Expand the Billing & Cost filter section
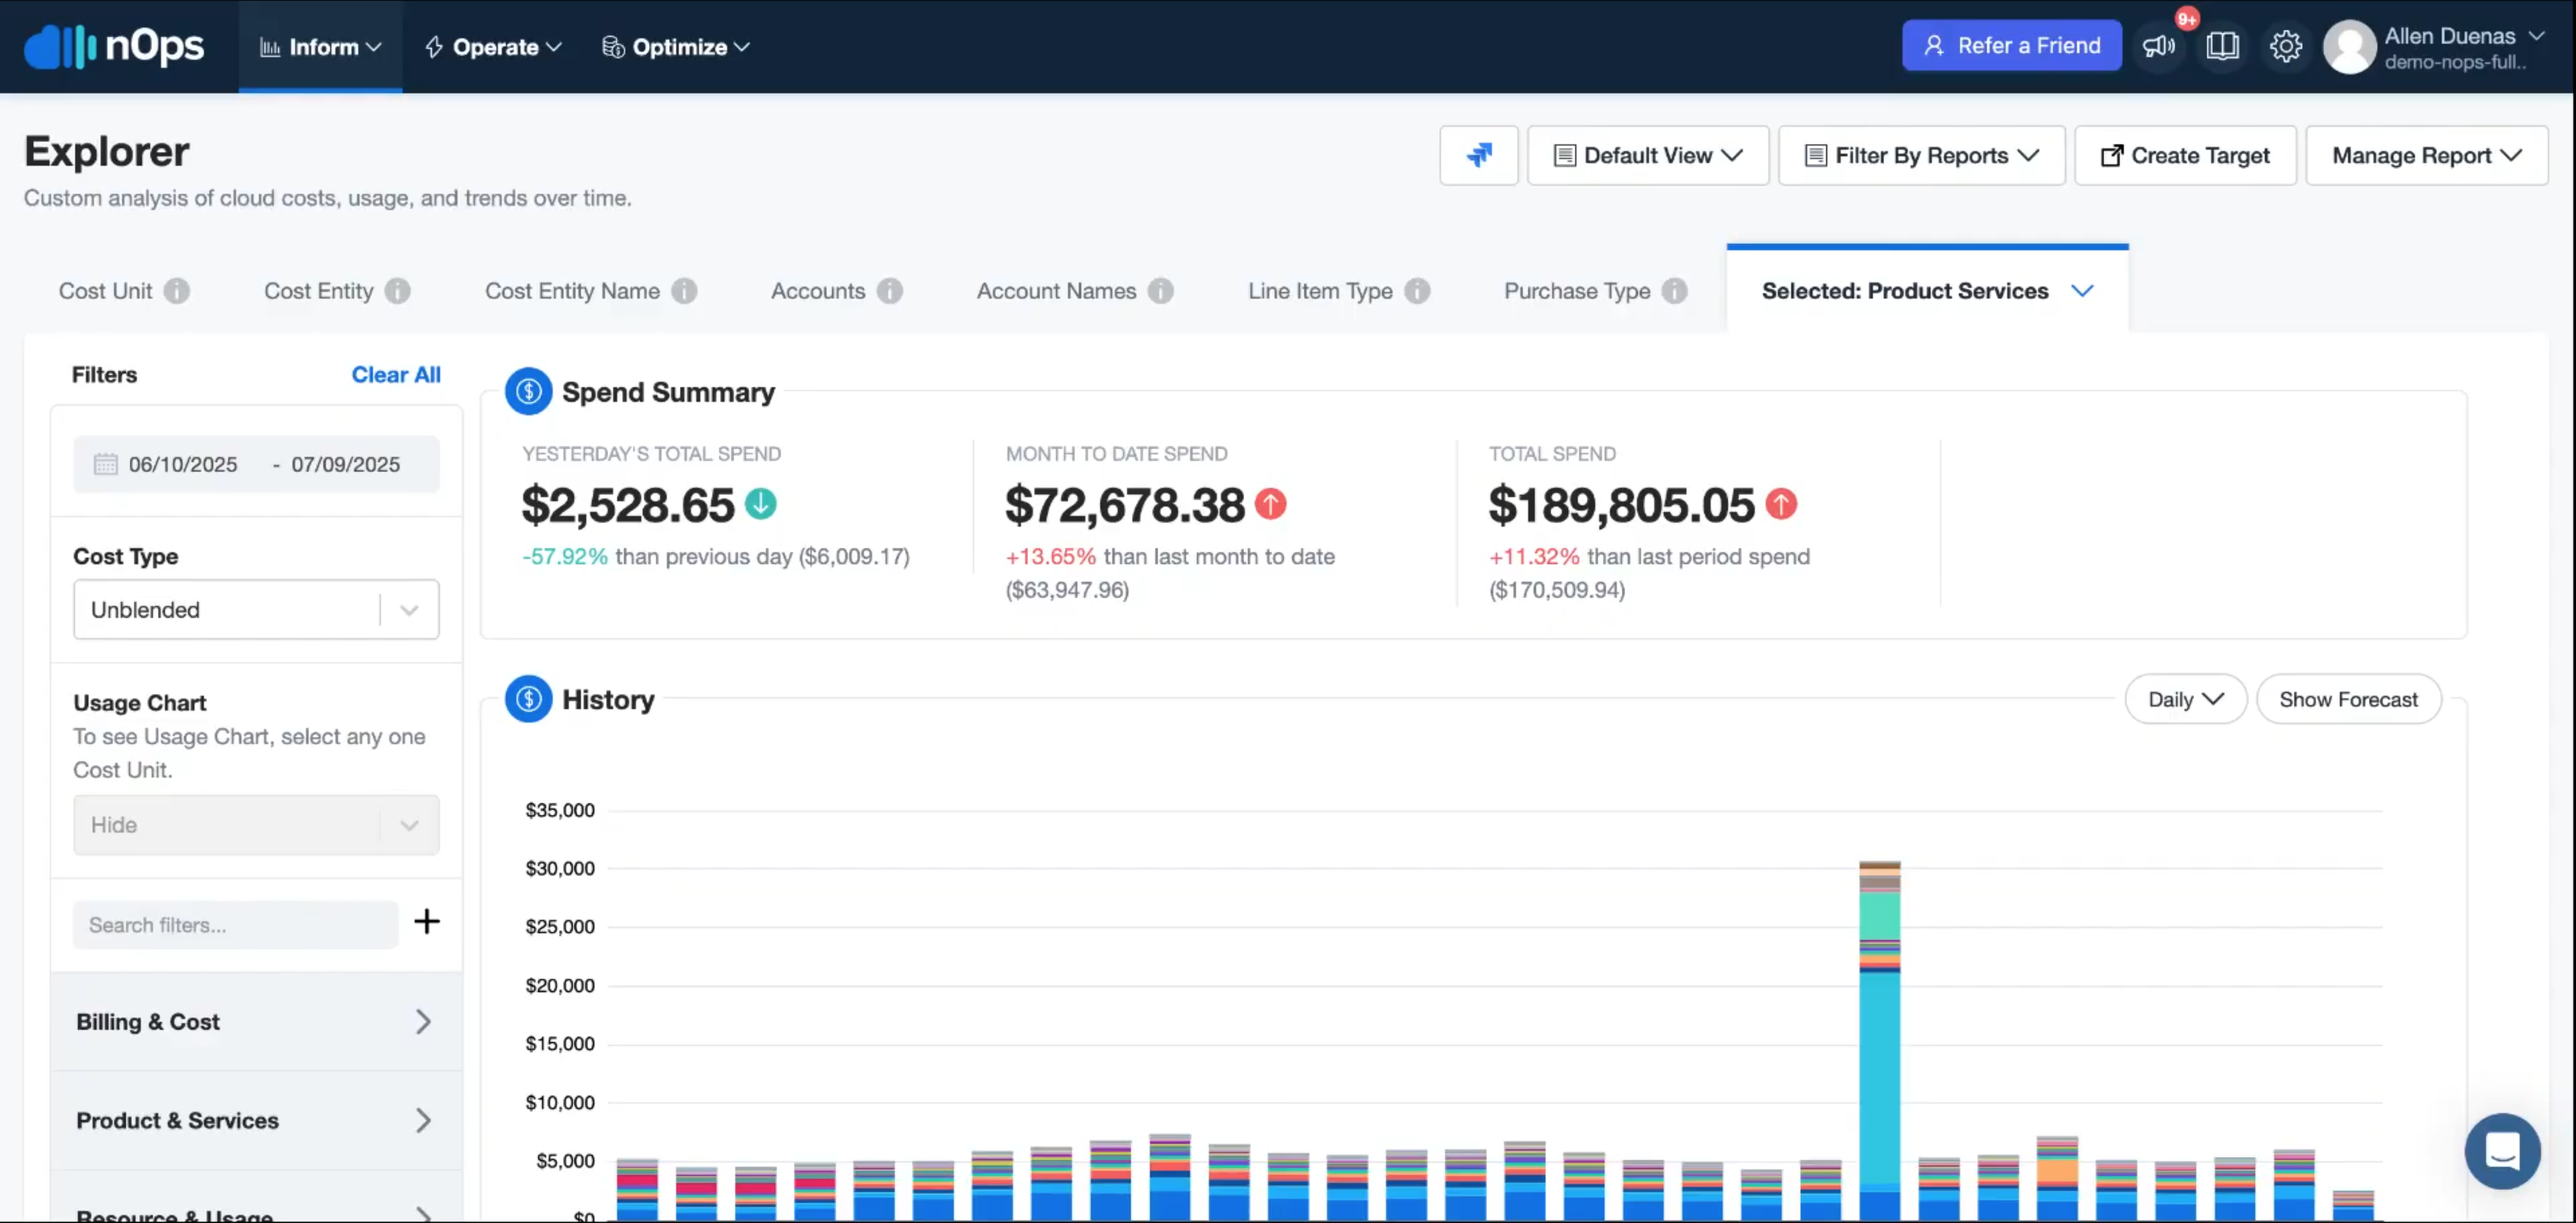2576x1223 pixels. tap(256, 1022)
